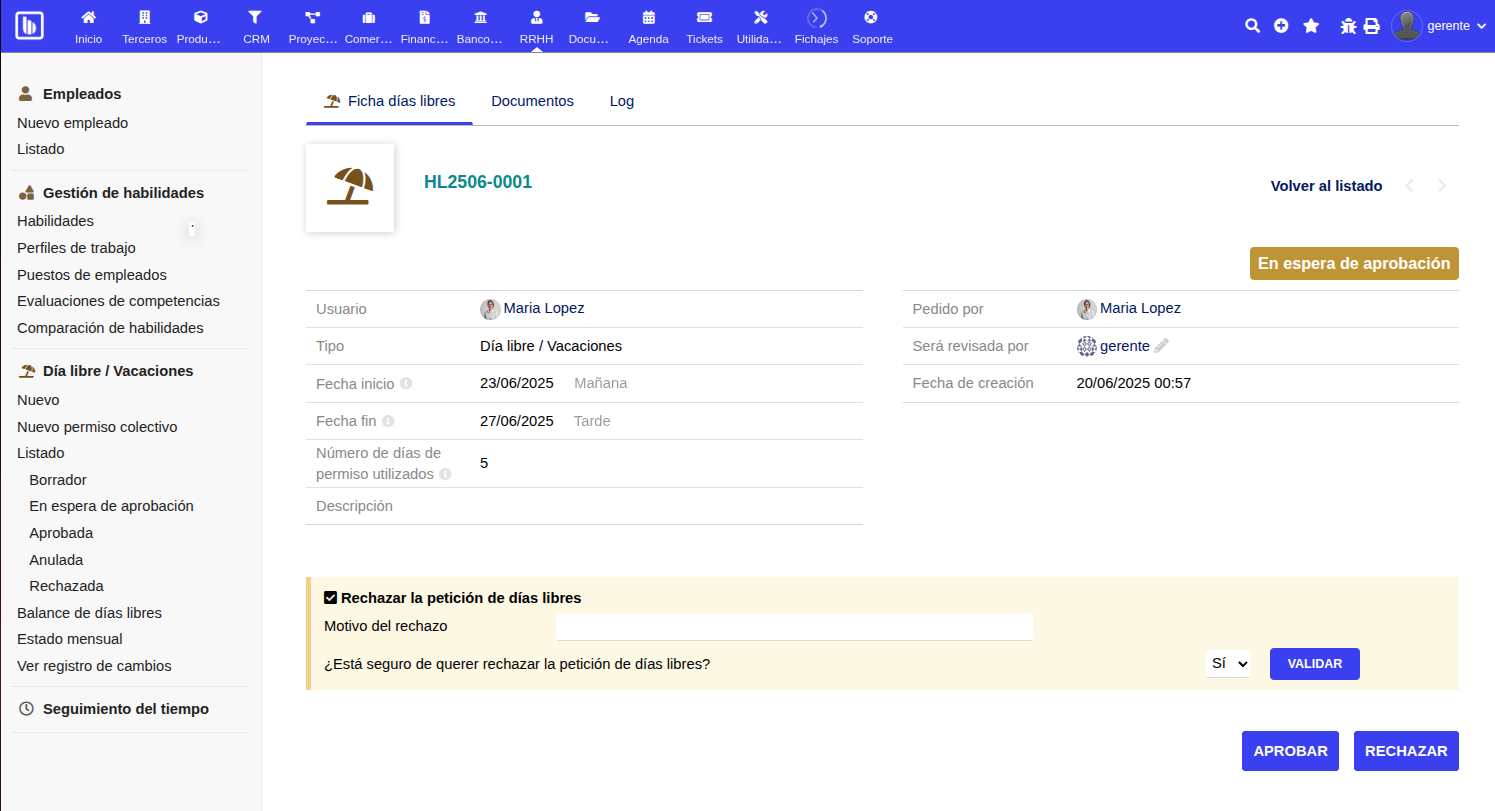Open the search magnifier icon in top bar
The image size is (1495, 811).
[x=1252, y=26]
